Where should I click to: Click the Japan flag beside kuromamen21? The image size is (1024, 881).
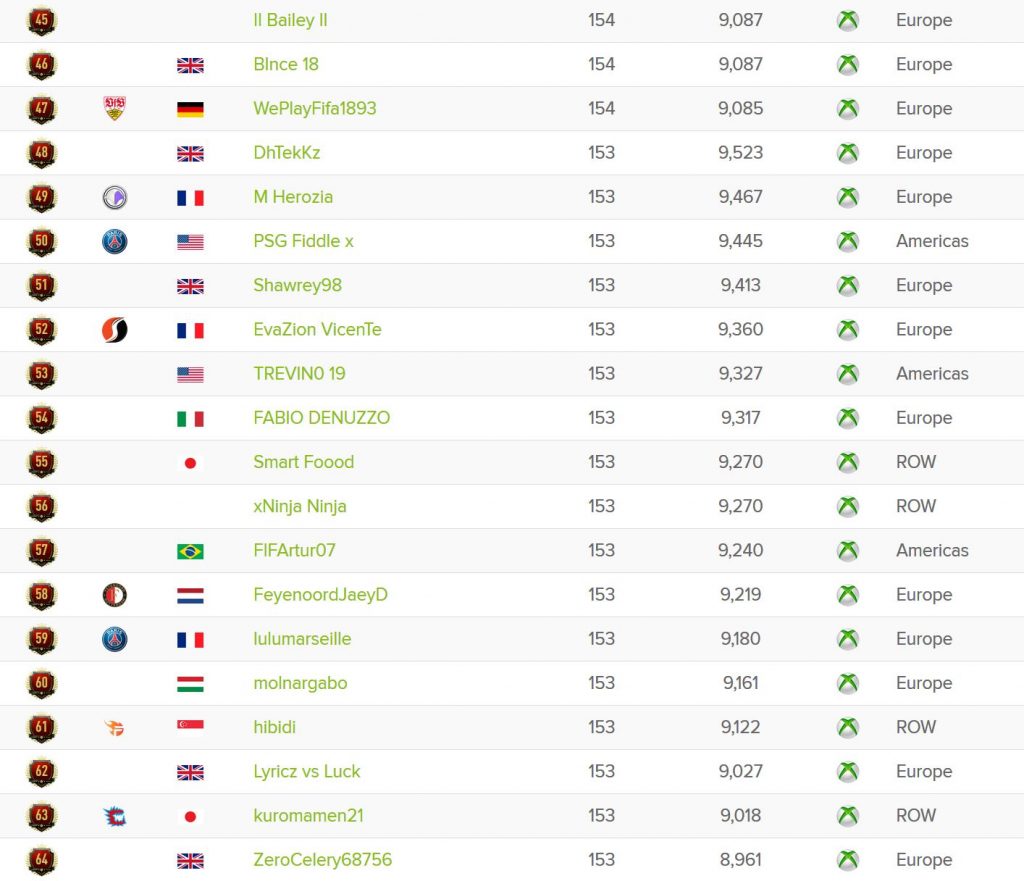pyautogui.click(x=190, y=816)
